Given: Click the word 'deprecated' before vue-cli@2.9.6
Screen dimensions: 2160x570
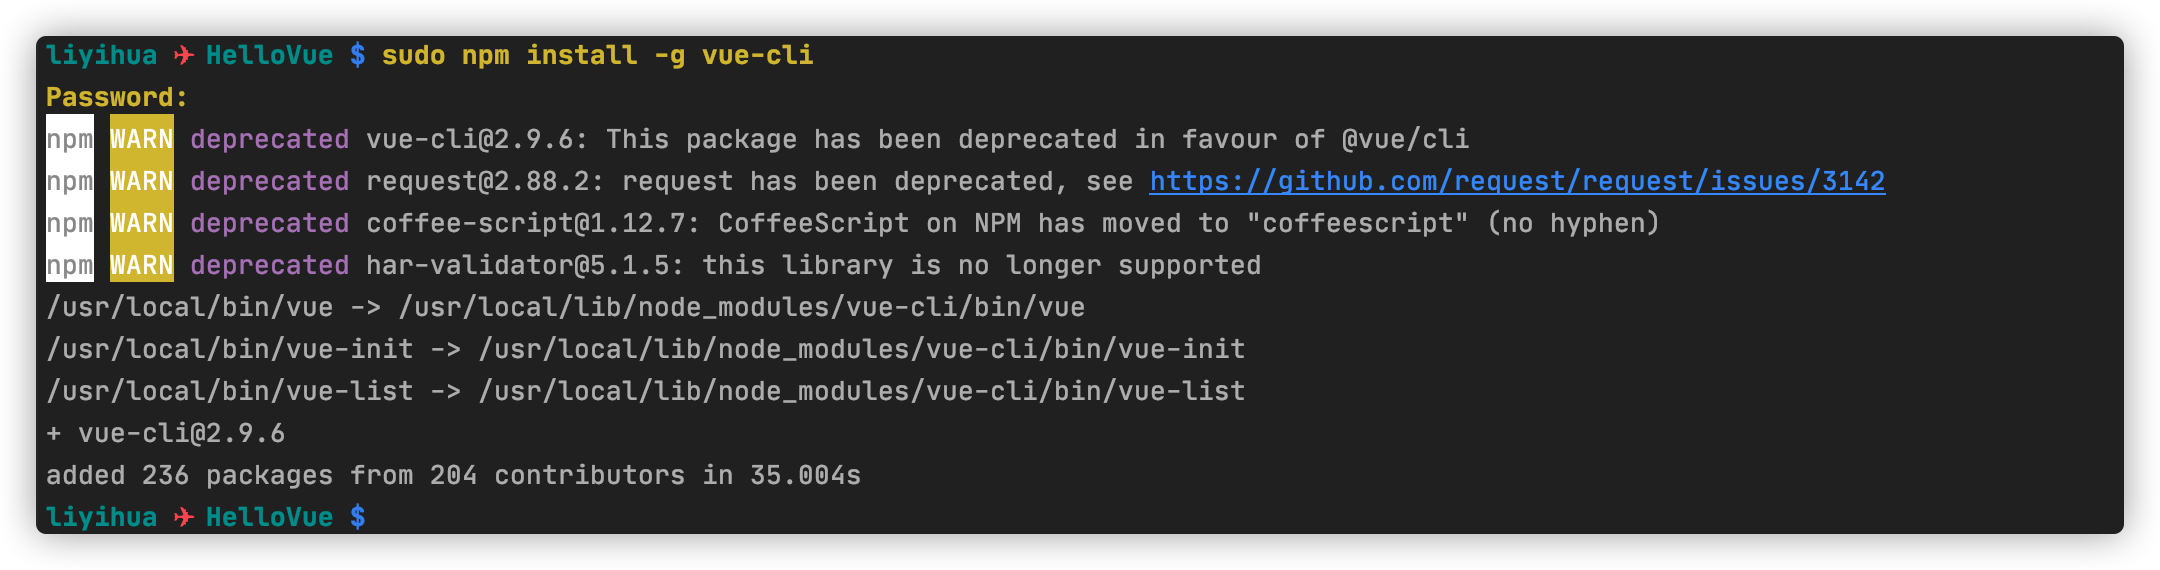Looking at the screenshot, I should coord(270,139).
